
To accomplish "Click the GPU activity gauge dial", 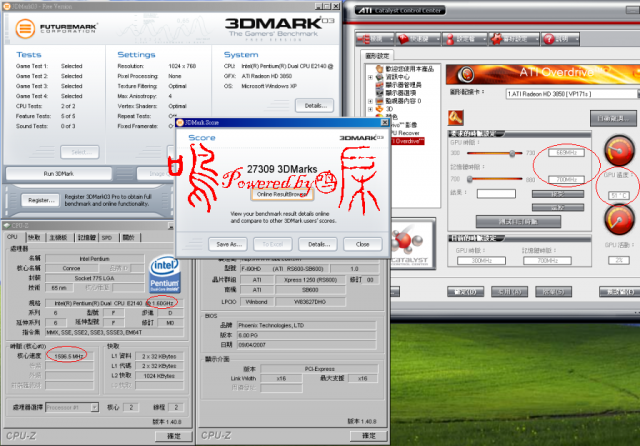I will (619, 220).
